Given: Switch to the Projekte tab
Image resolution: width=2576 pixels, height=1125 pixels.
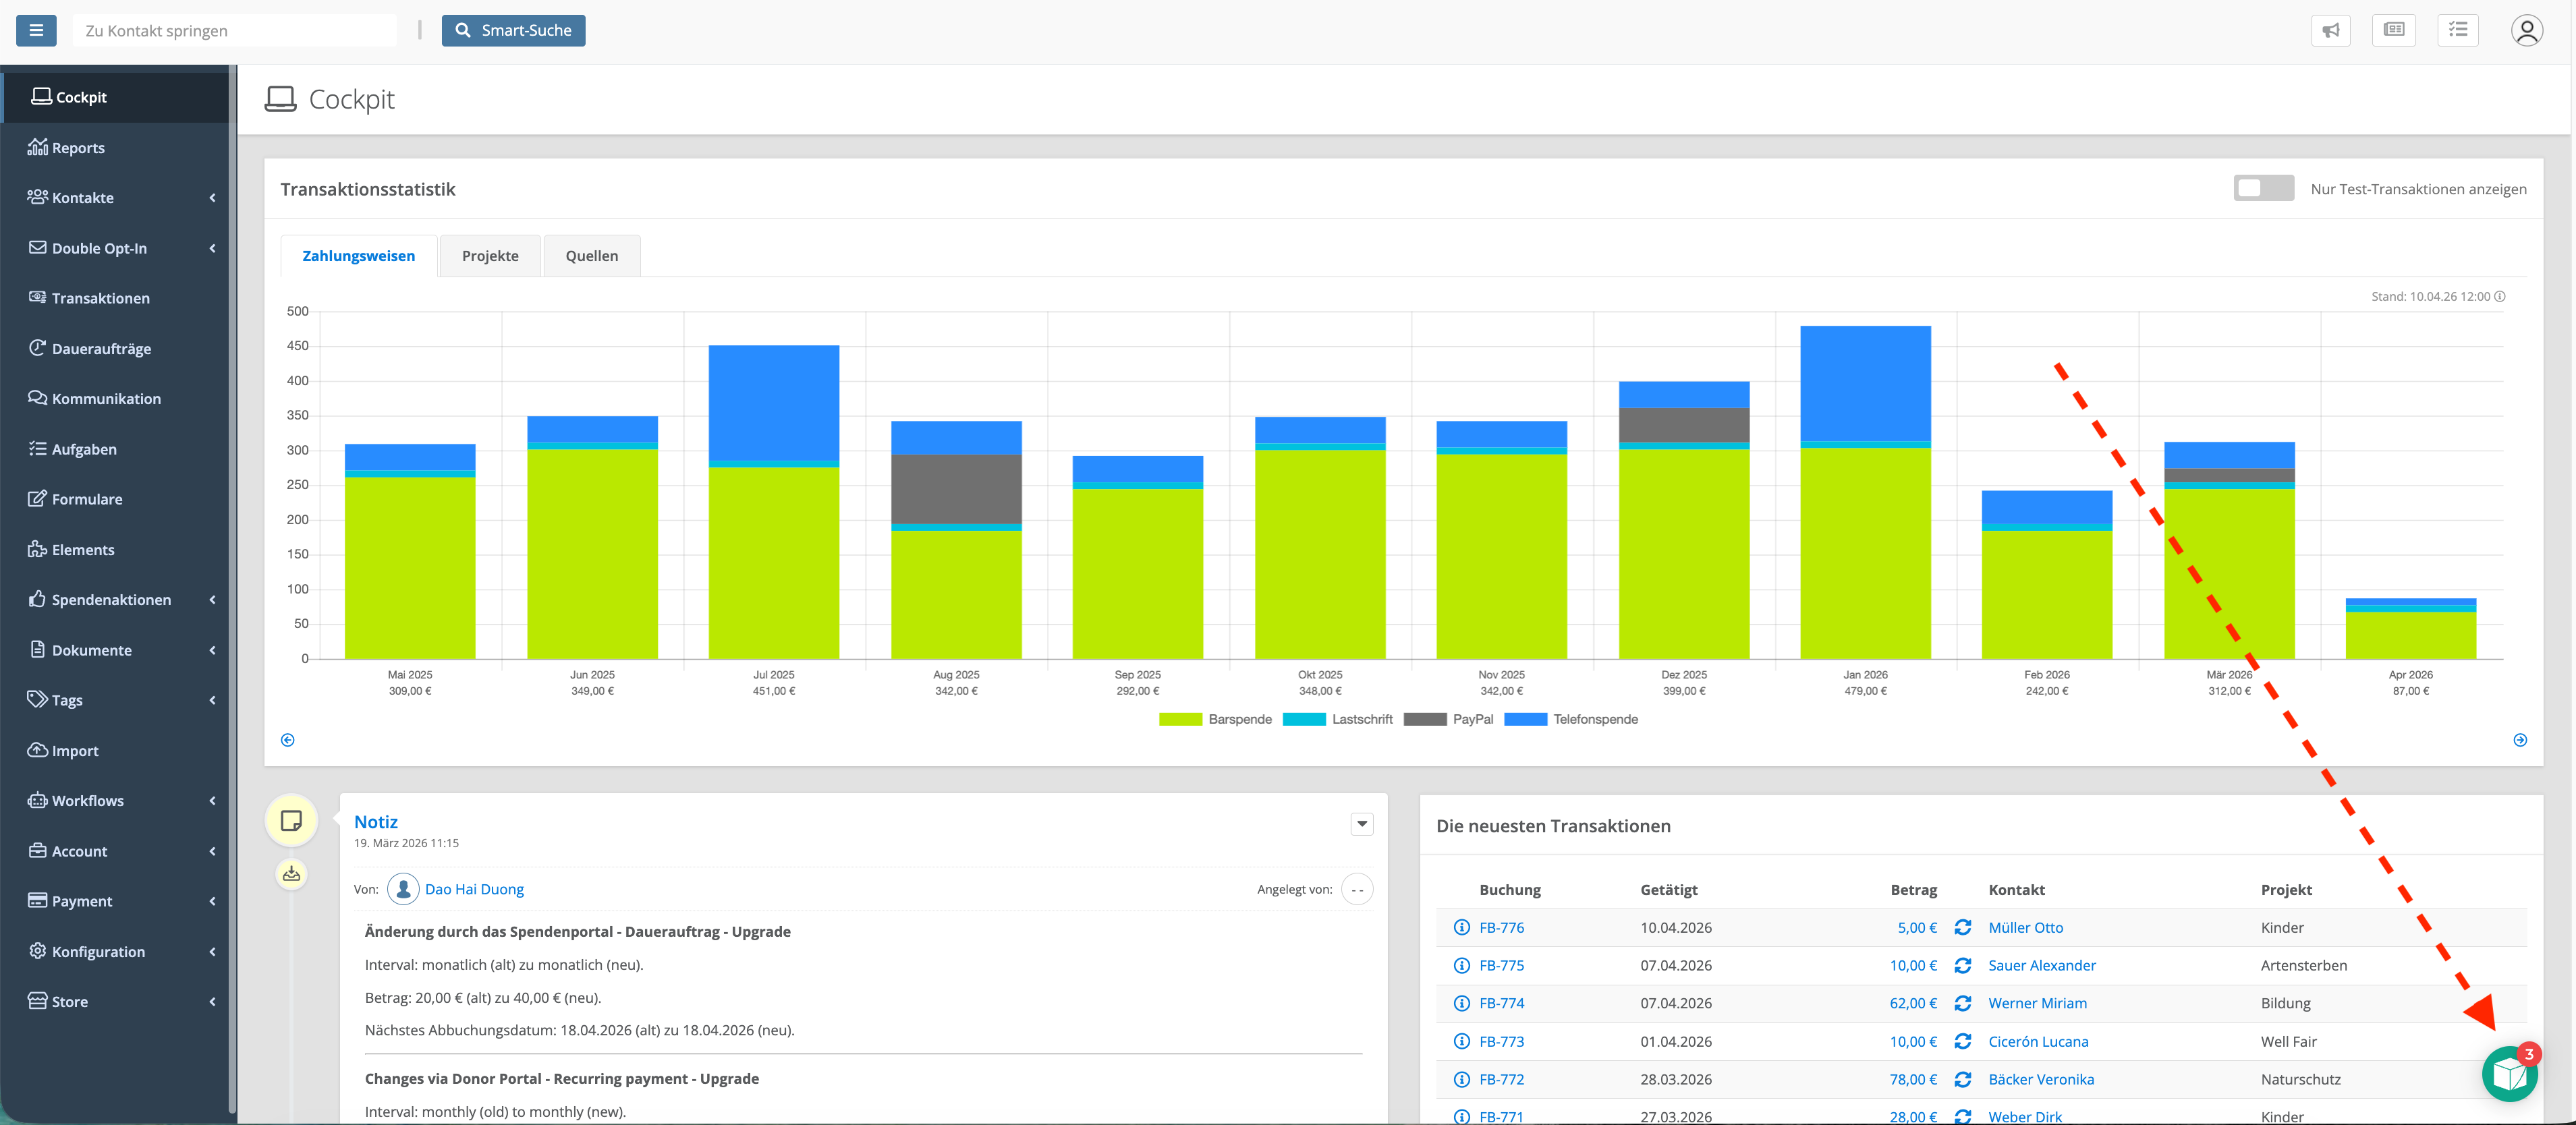Looking at the screenshot, I should [x=490, y=256].
